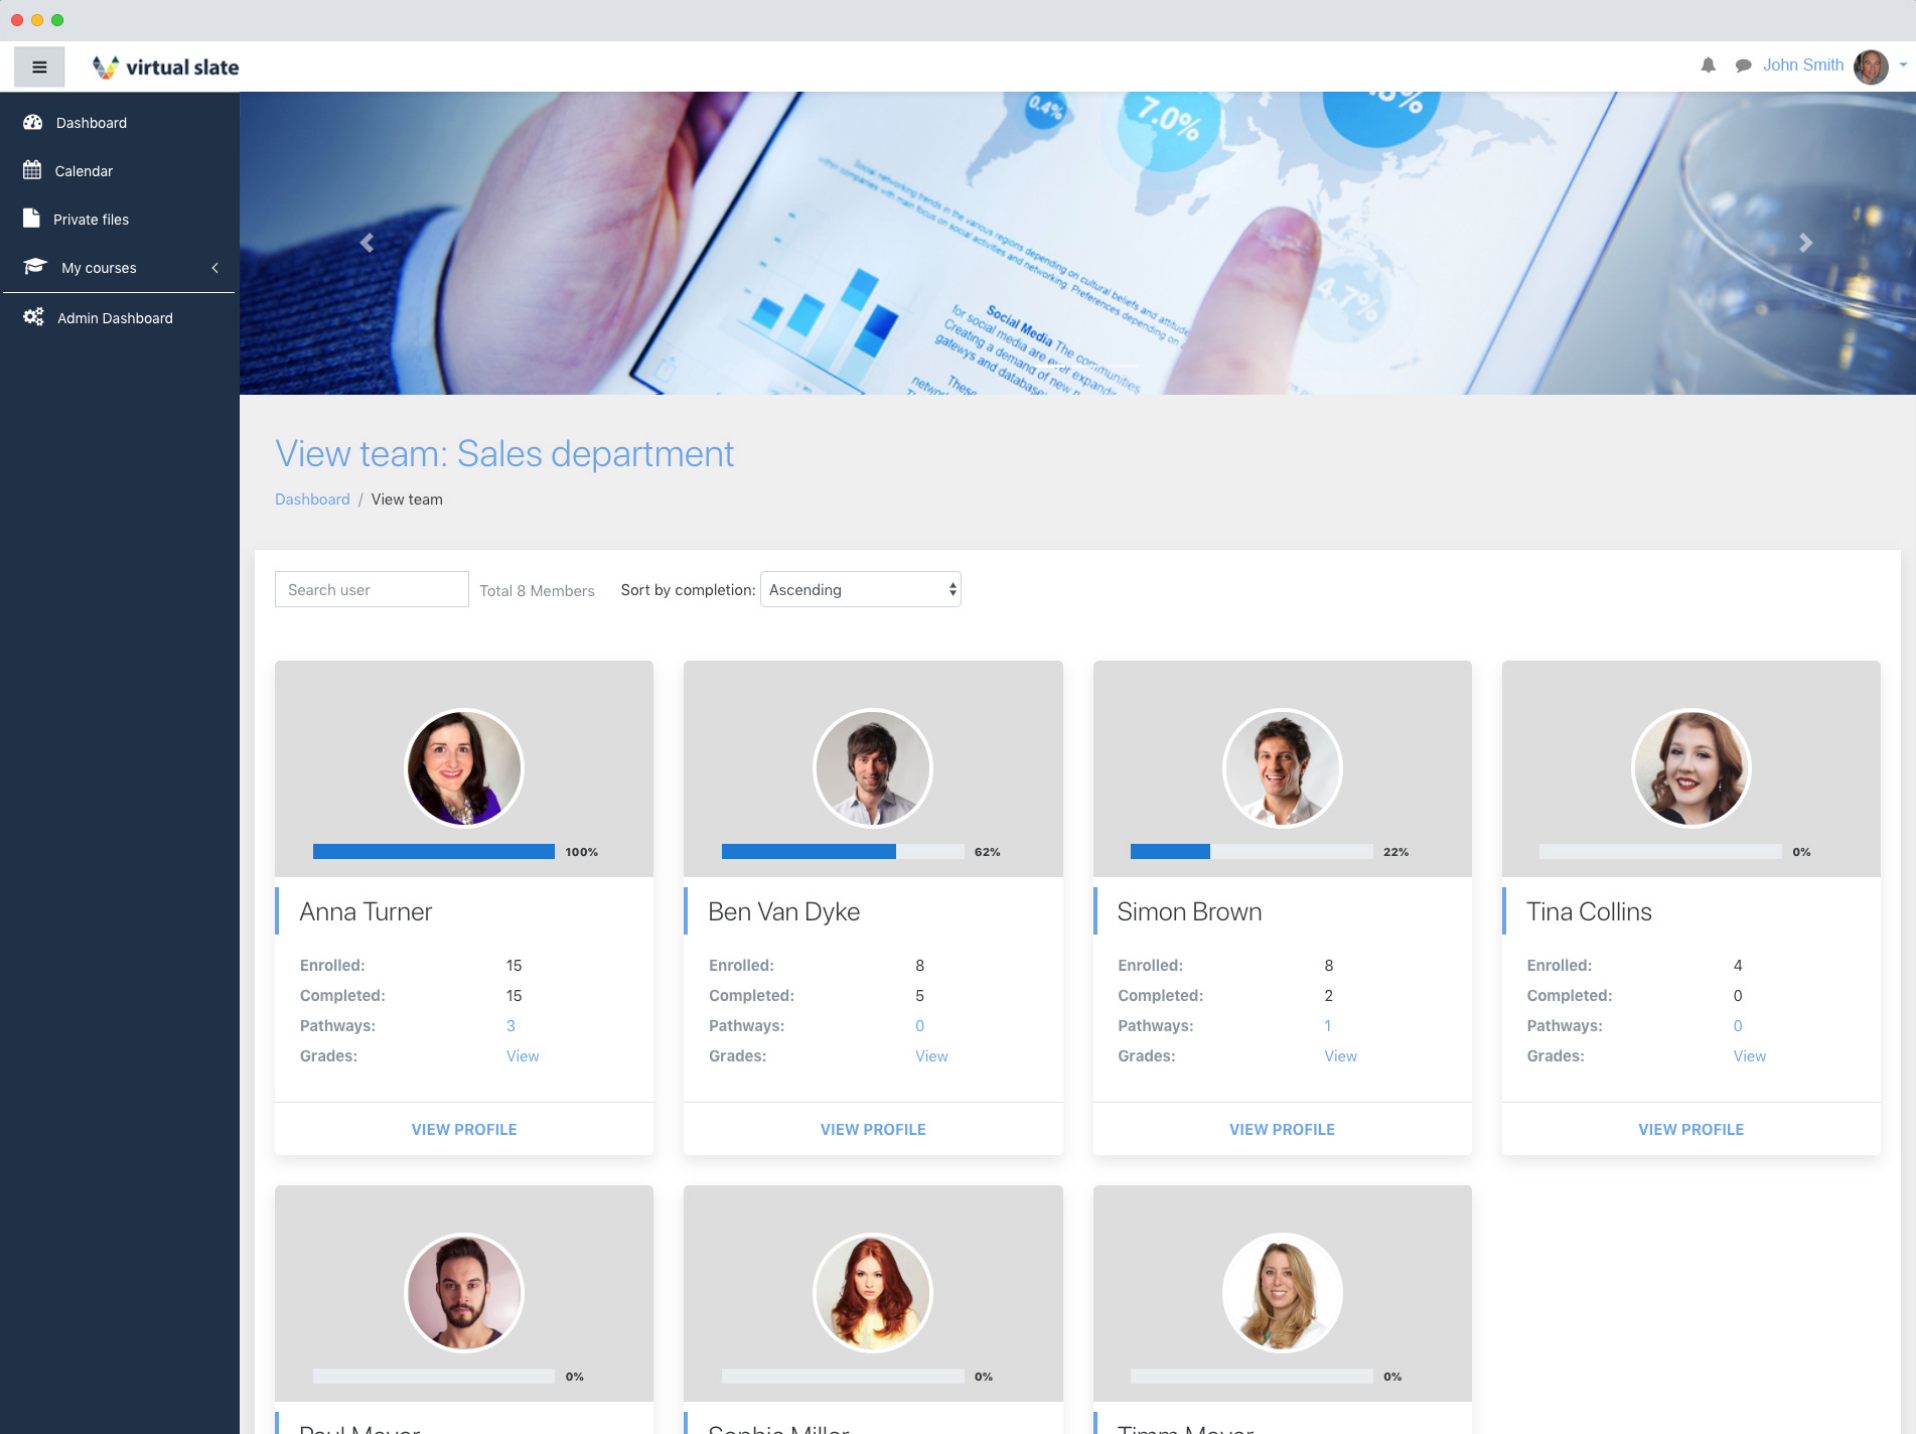
Task: Open the Dashboard from the sidebar
Action: pyautogui.click(x=90, y=122)
